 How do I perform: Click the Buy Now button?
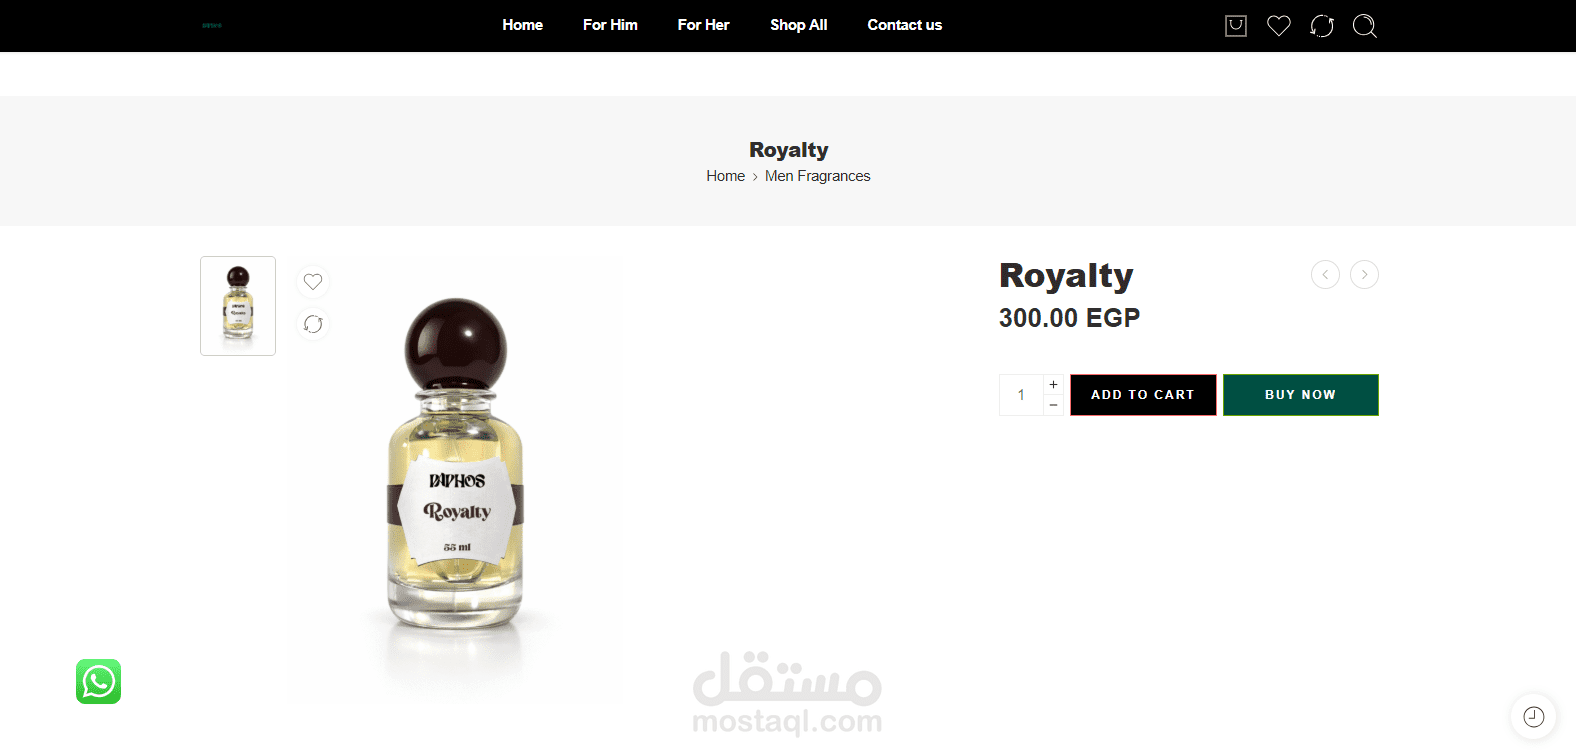coord(1300,395)
